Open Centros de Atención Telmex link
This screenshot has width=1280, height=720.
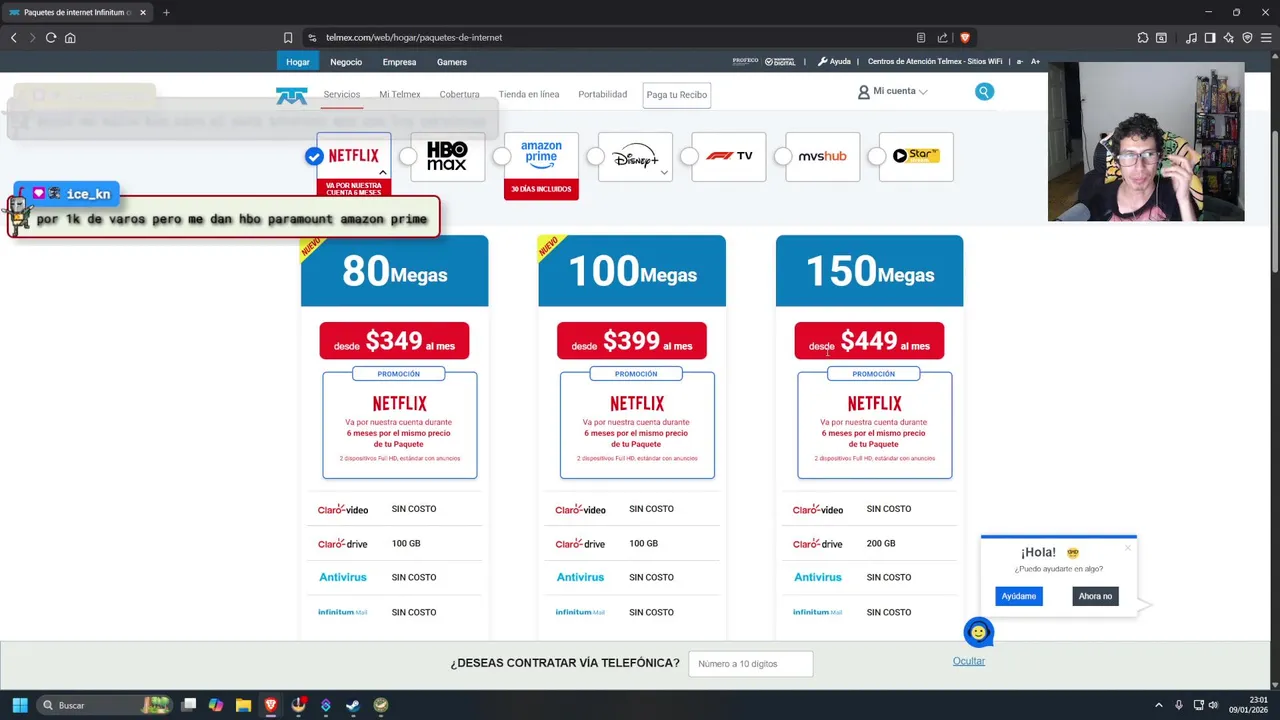coord(935,62)
